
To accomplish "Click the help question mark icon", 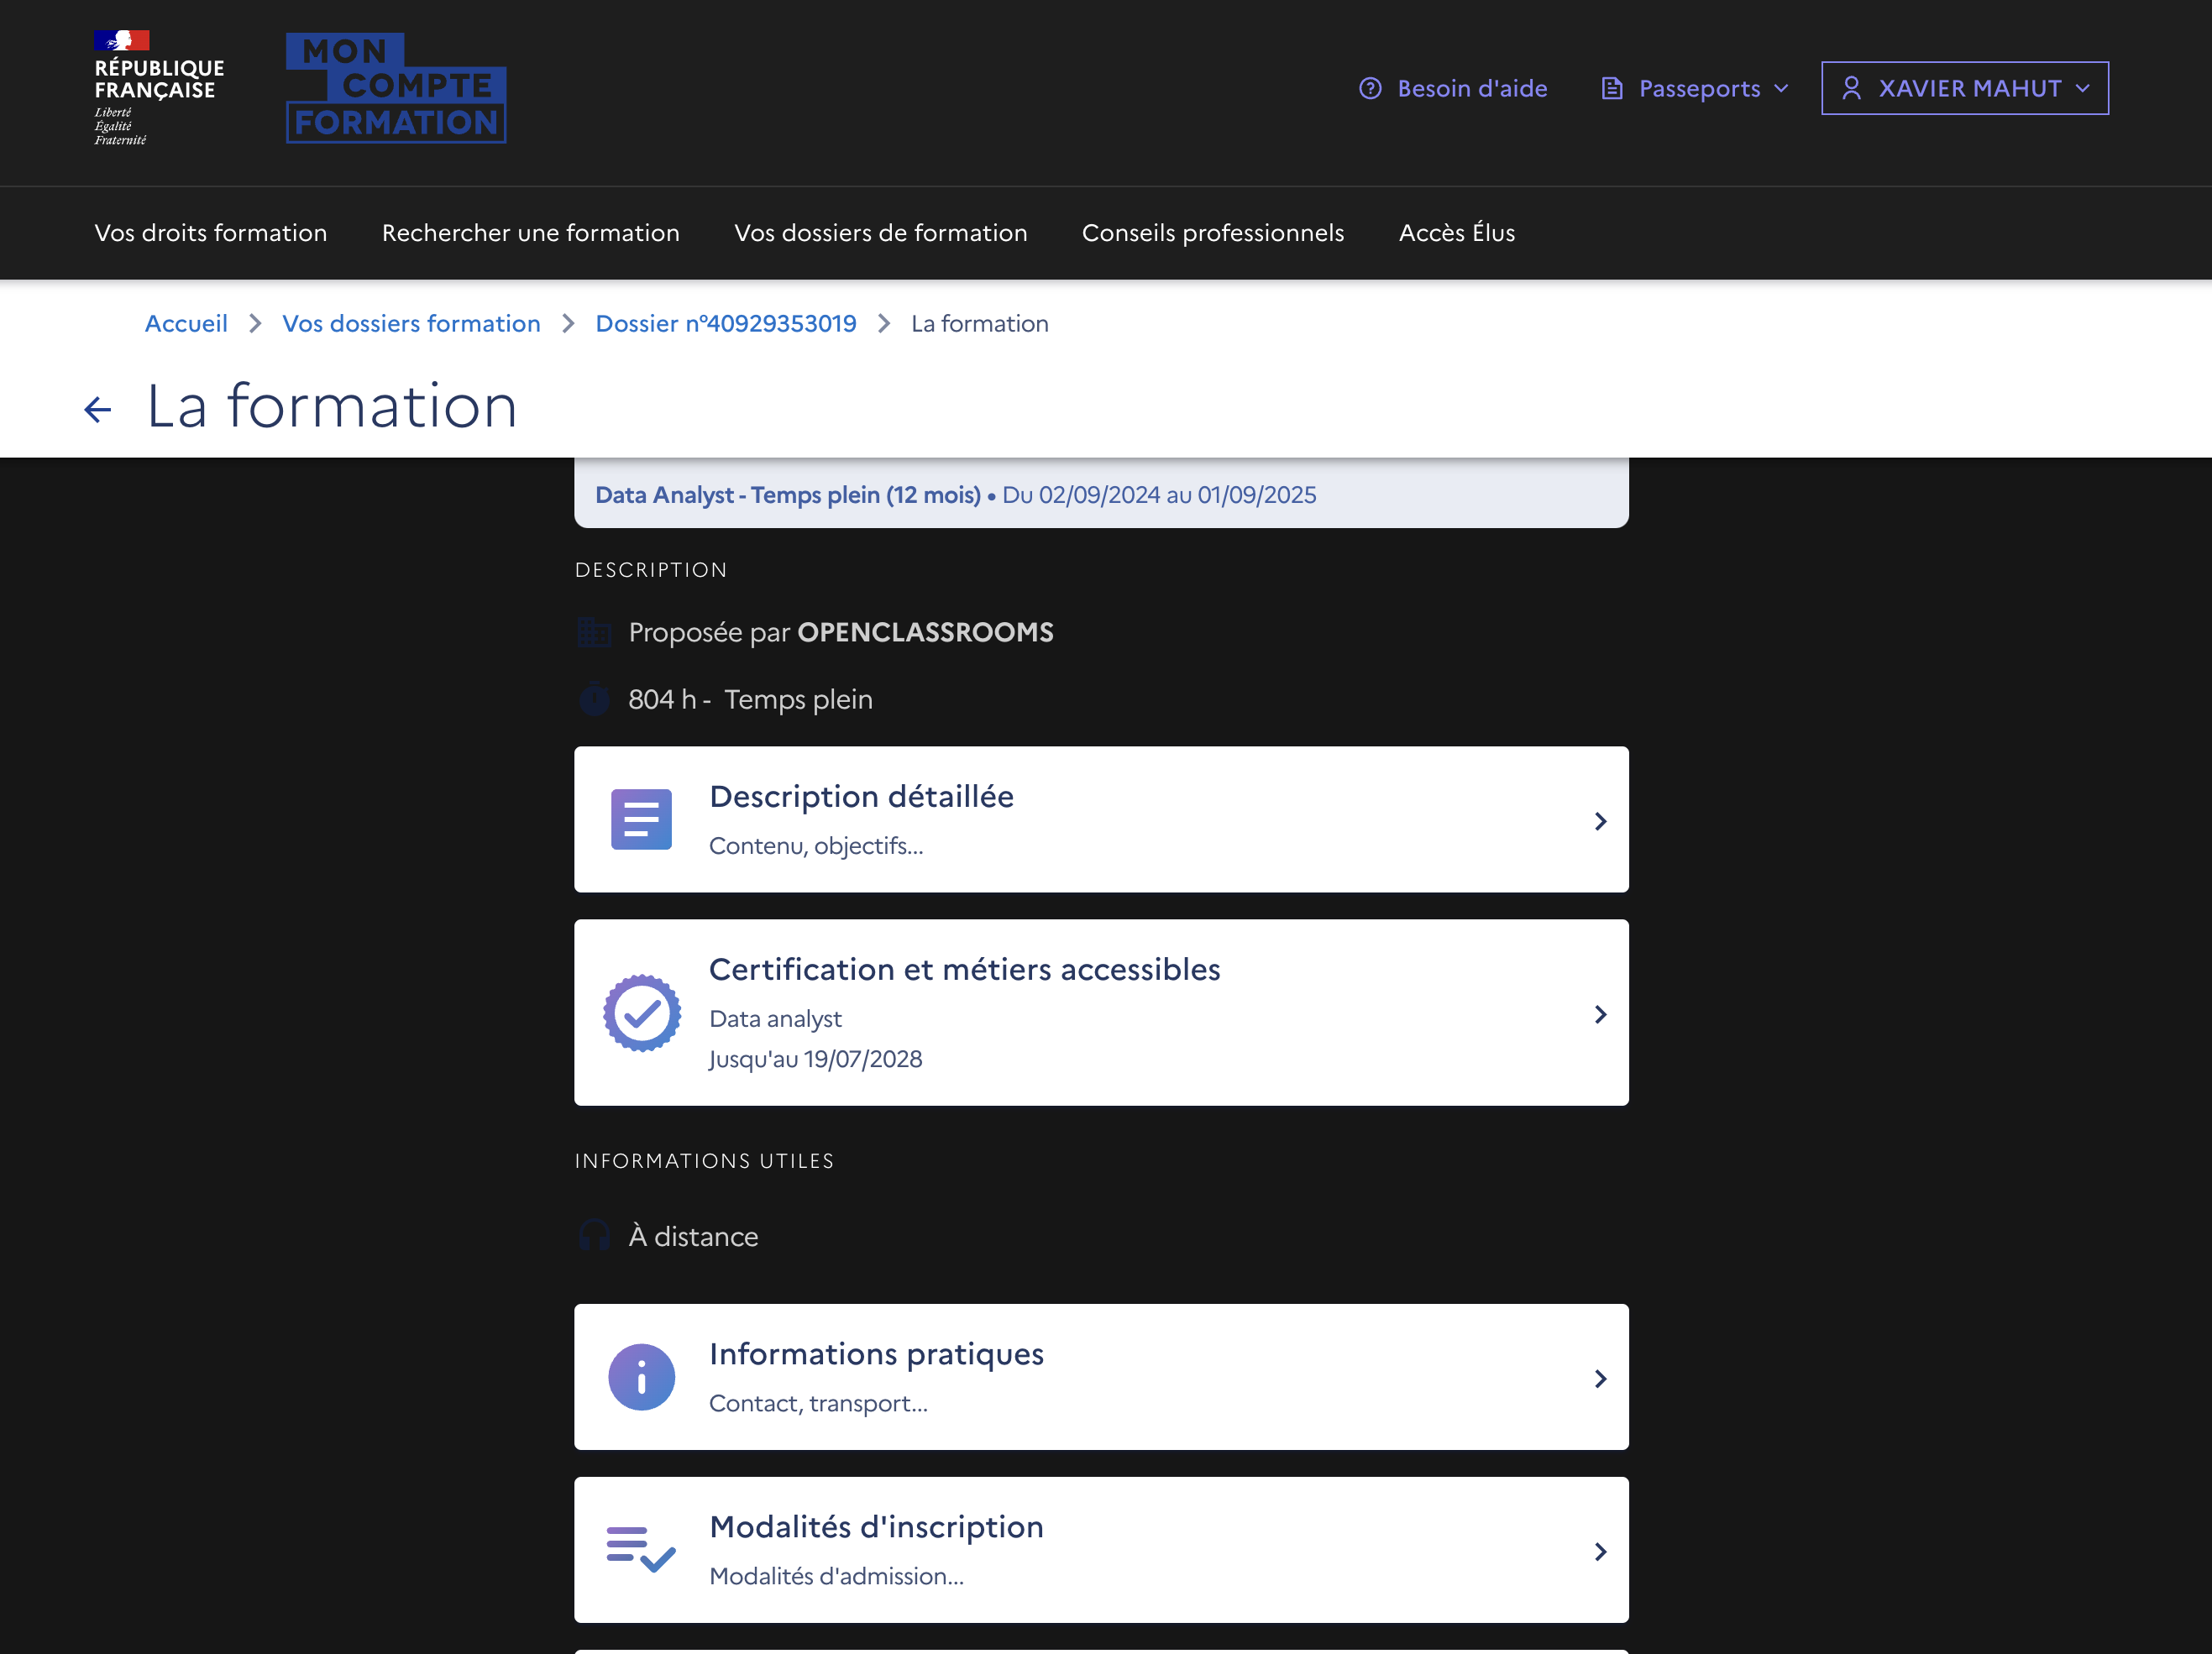I will click(x=1370, y=88).
